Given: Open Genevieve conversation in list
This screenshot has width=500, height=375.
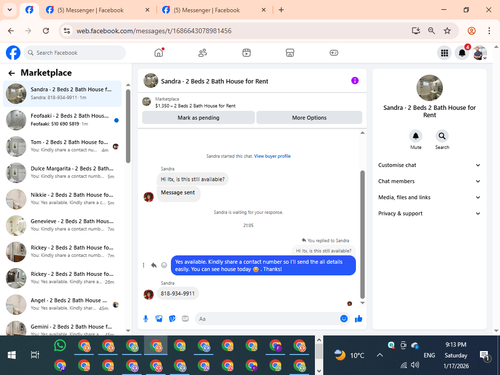Looking at the screenshot, I should [62, 225].
